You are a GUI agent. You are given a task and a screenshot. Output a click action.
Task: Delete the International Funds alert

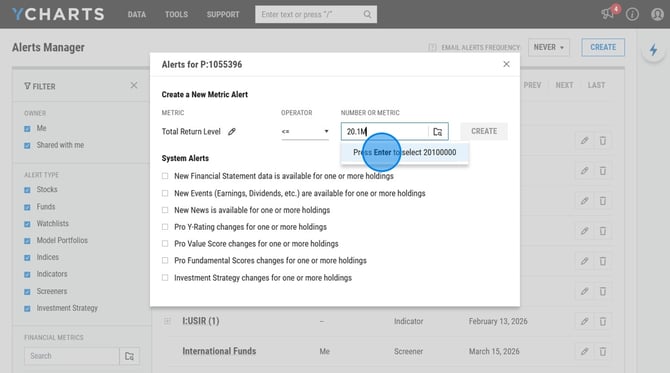pos(602,351)
